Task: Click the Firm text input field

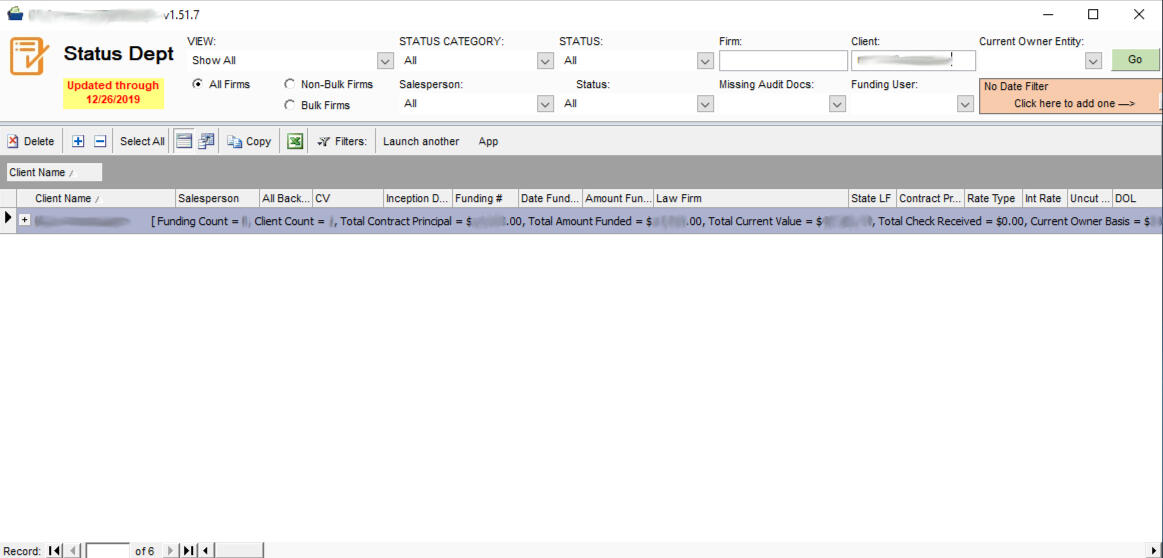Action: pyautogui.click(x=782, y=61)
